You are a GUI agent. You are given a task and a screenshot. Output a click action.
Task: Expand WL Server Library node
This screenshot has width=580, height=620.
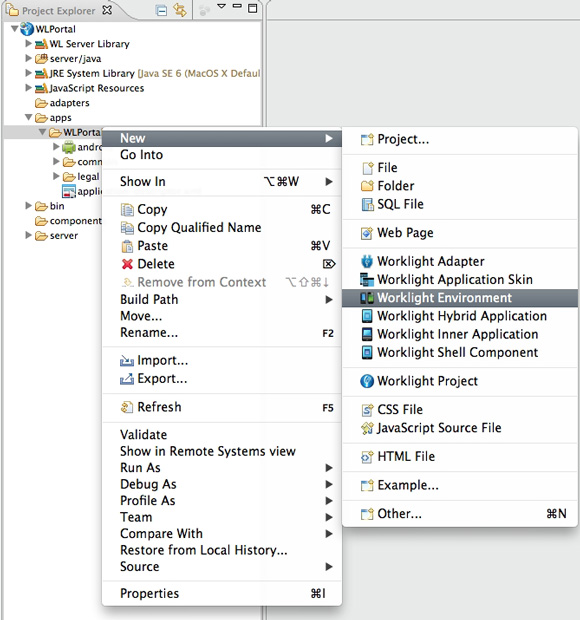(28, 43)
